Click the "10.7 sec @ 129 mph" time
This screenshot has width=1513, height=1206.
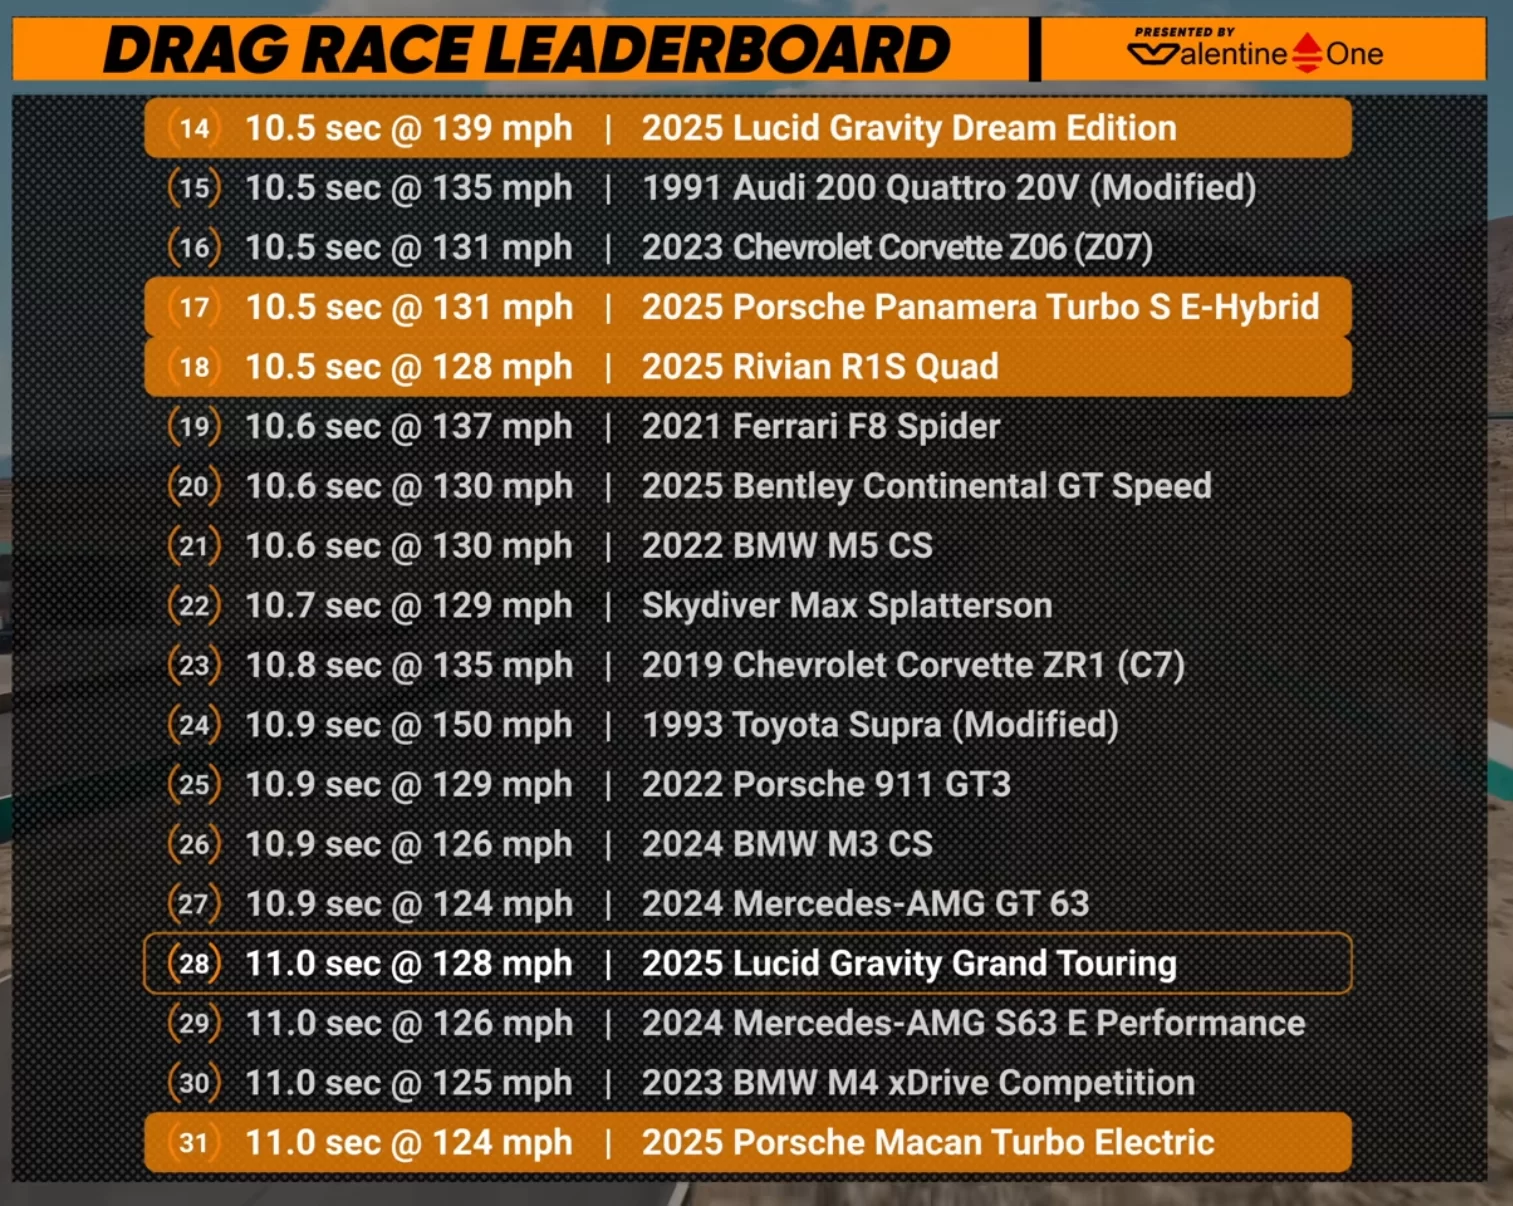(409, 606)
